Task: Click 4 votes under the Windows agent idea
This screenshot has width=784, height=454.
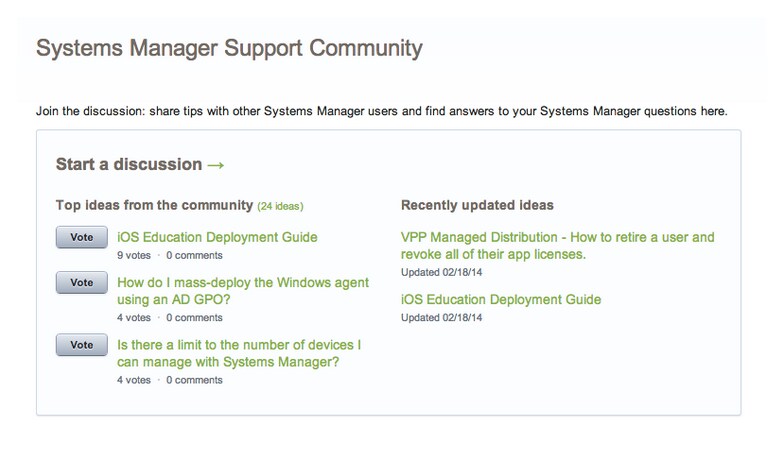Action: (x=134, y=318)
